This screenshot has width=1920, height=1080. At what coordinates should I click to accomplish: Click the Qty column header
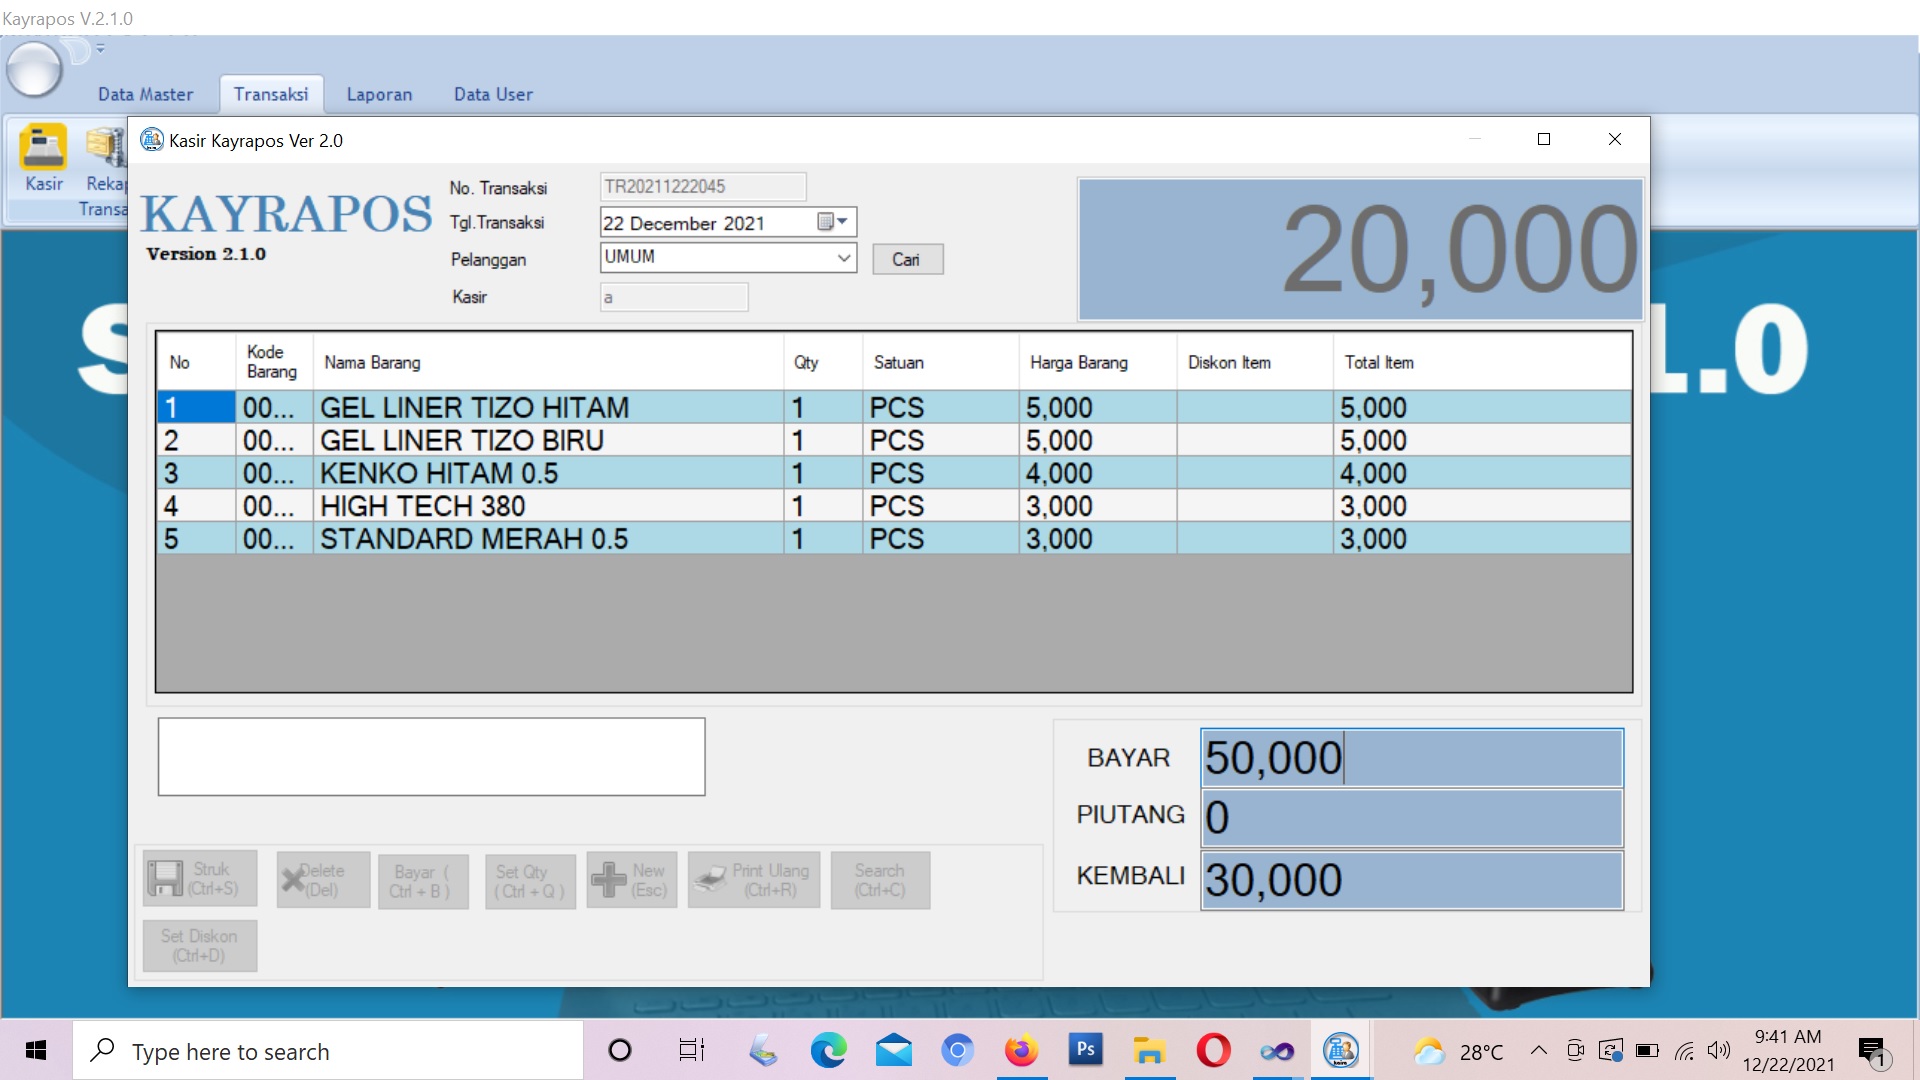(823, 362)
